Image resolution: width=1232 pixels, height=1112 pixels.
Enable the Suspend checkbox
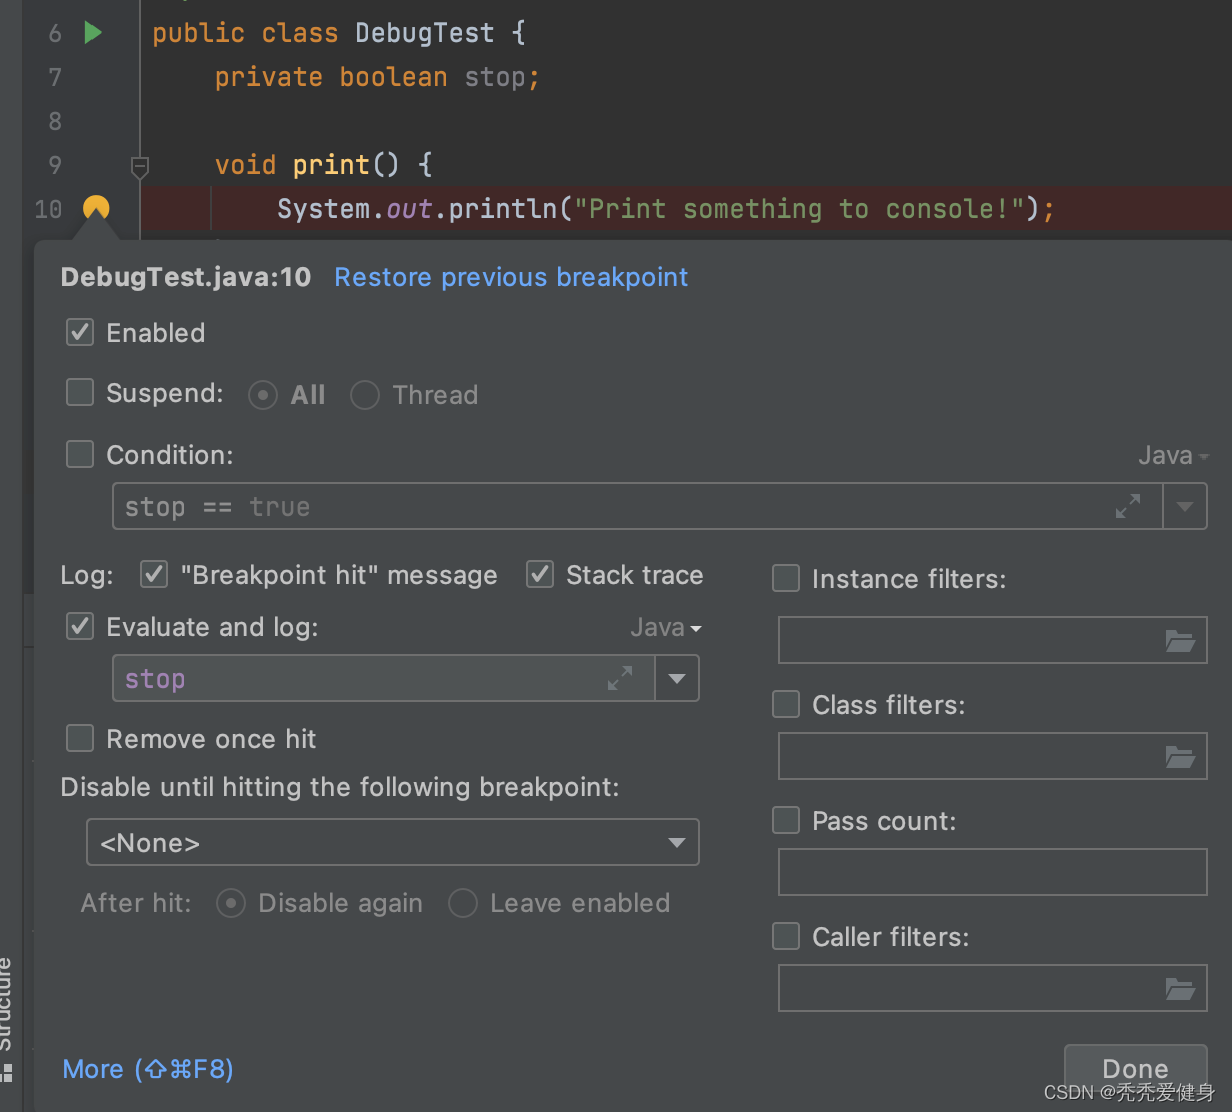click(80, 393)
